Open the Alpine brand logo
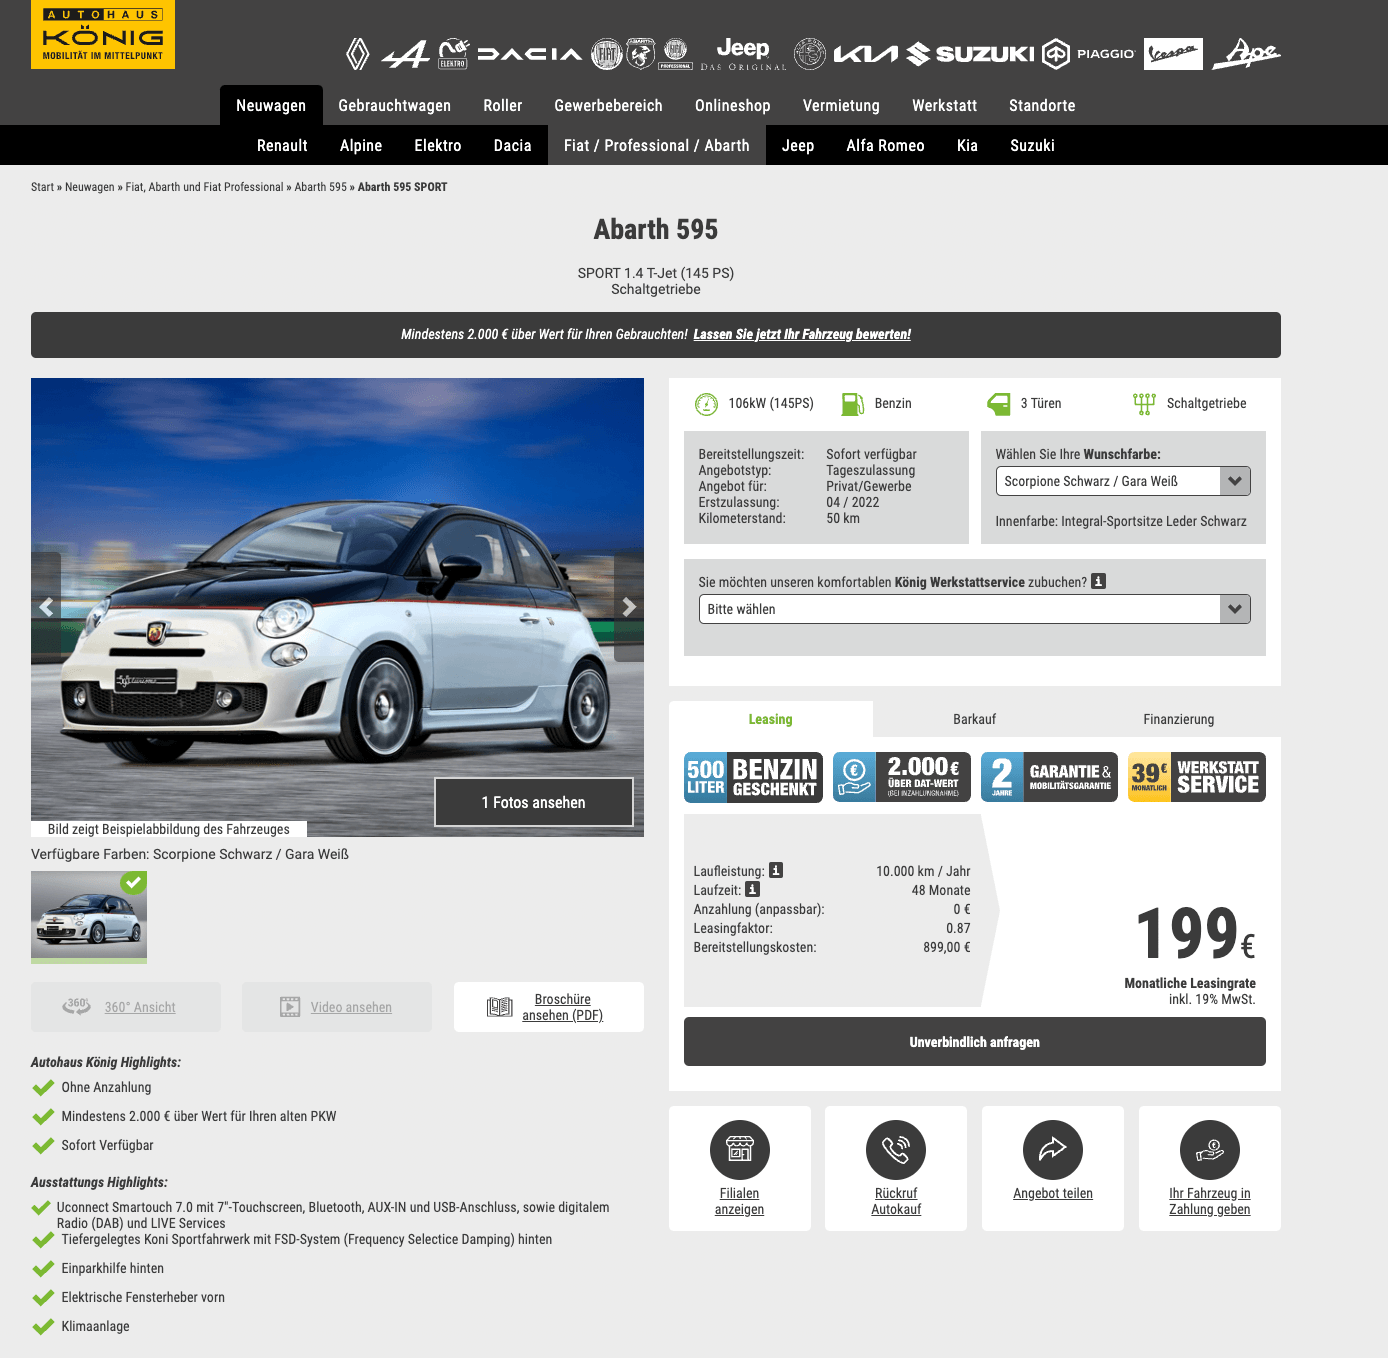This screenshot has height=1358, width=1388. point(406,54)
